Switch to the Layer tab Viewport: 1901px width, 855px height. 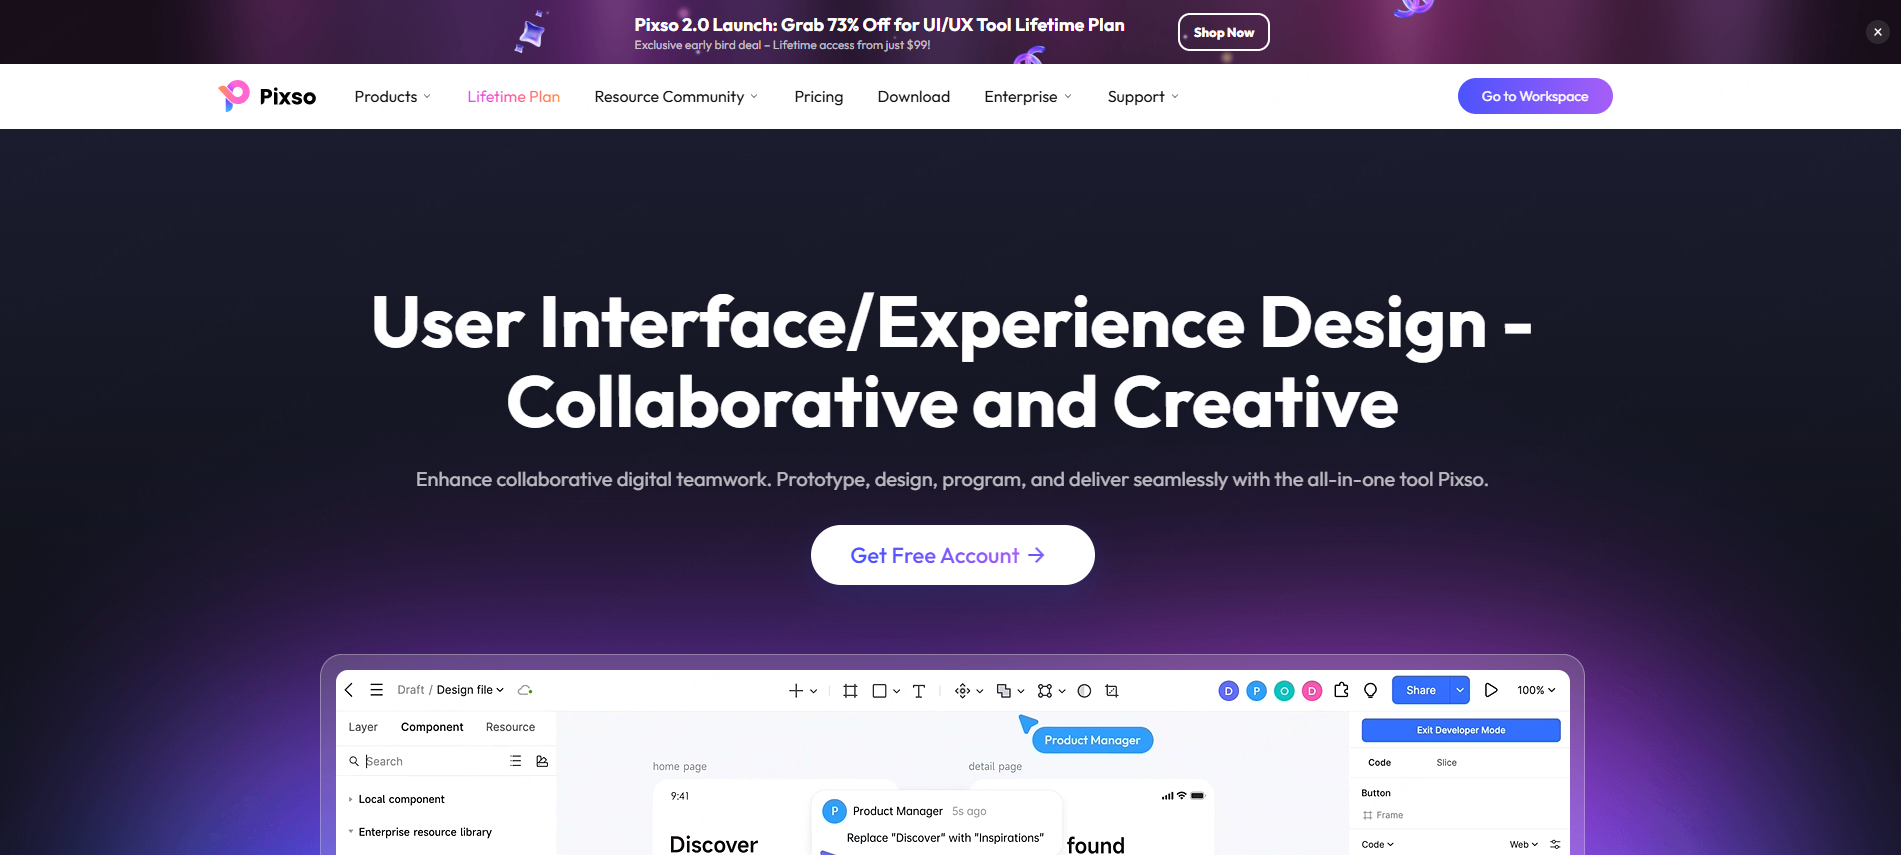[363, 727]
